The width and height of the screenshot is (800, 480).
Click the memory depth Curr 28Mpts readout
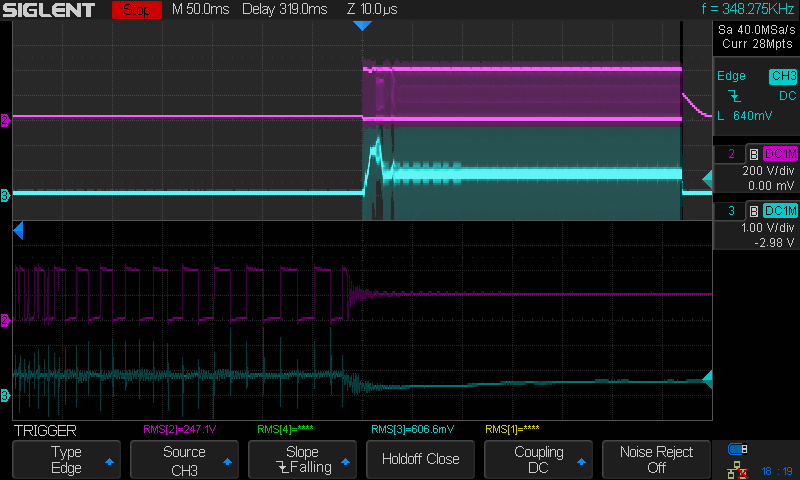coord(757,44)
